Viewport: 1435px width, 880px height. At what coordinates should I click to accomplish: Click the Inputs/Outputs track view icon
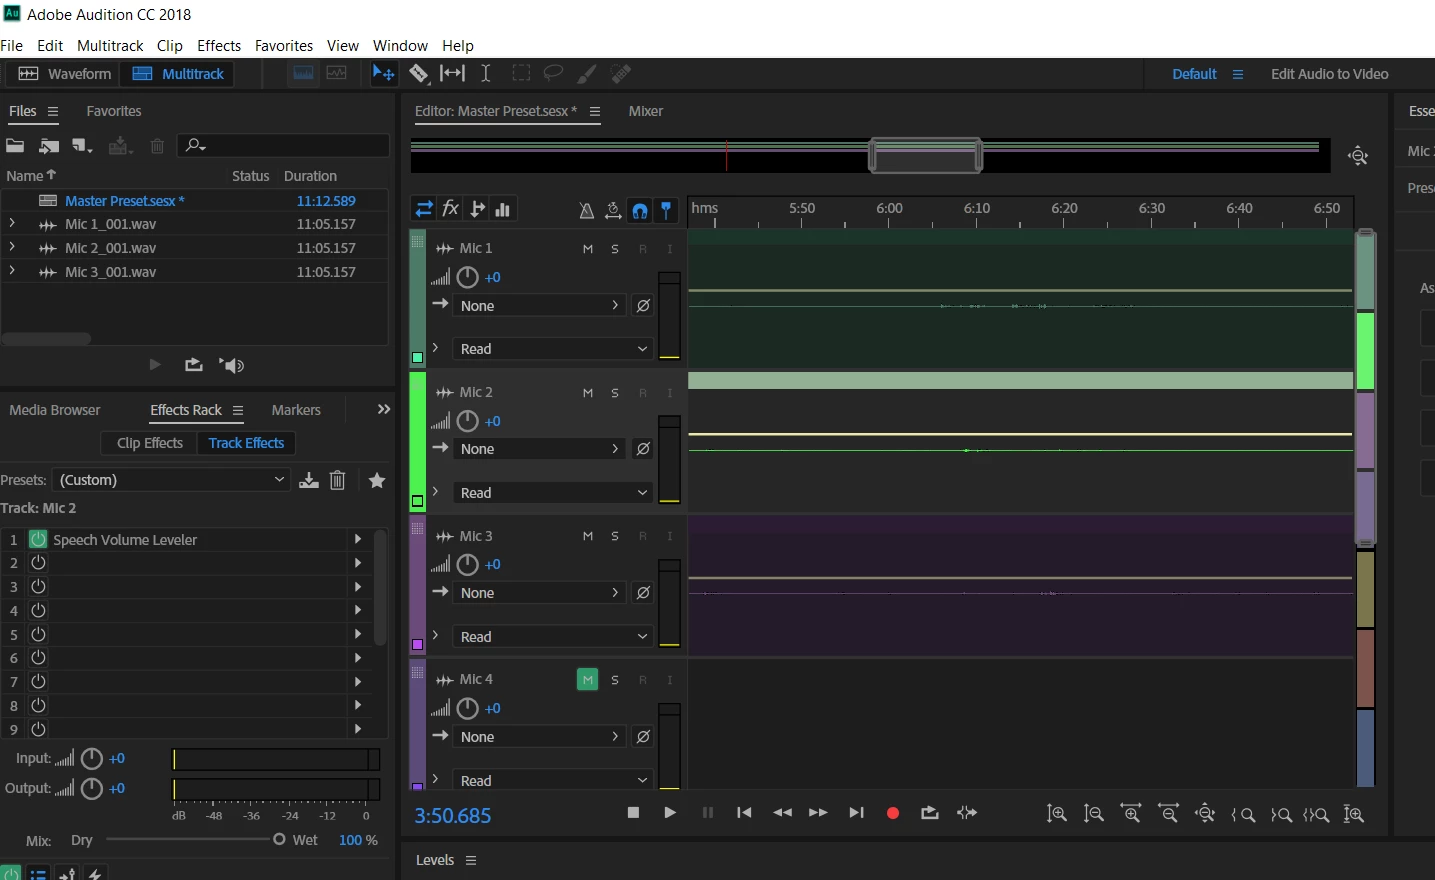tap(424, 209)
